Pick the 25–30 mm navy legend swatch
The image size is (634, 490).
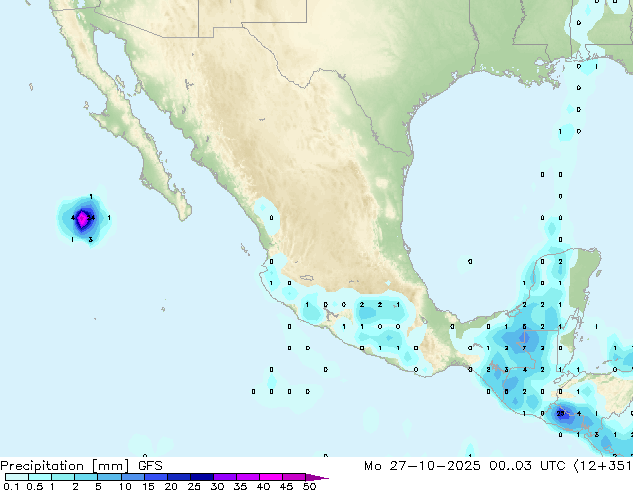202,477
